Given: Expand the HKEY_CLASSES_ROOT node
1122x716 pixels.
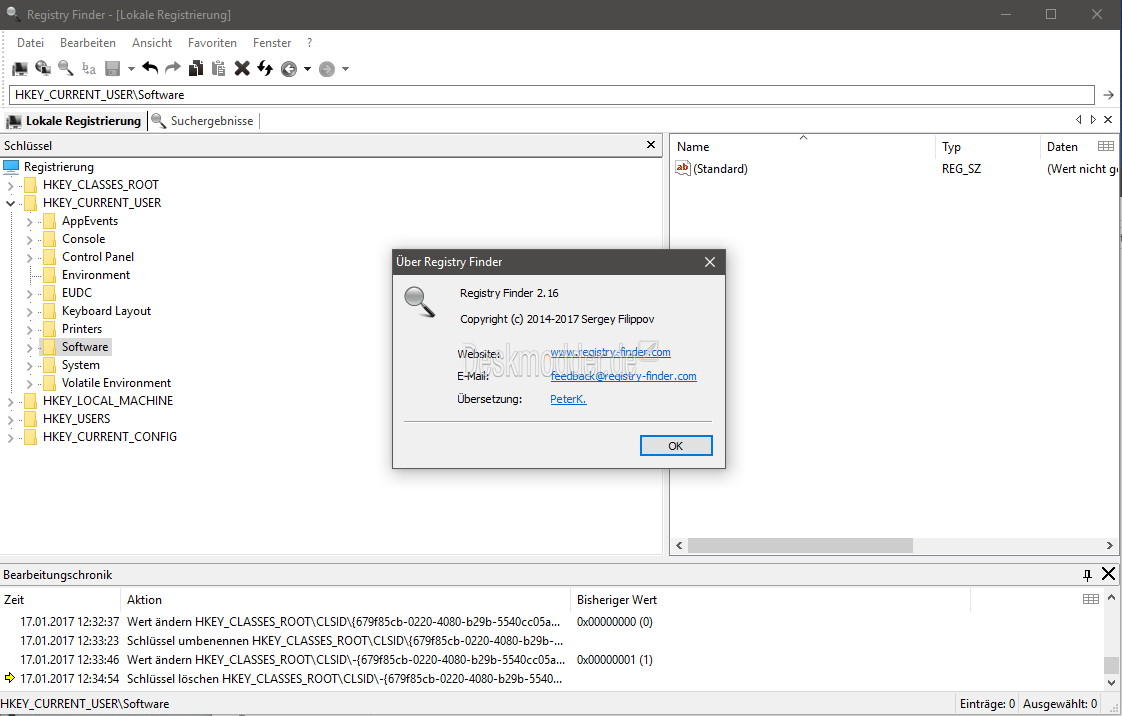Looking at the screenshot, I should click(x=10, y=185).
